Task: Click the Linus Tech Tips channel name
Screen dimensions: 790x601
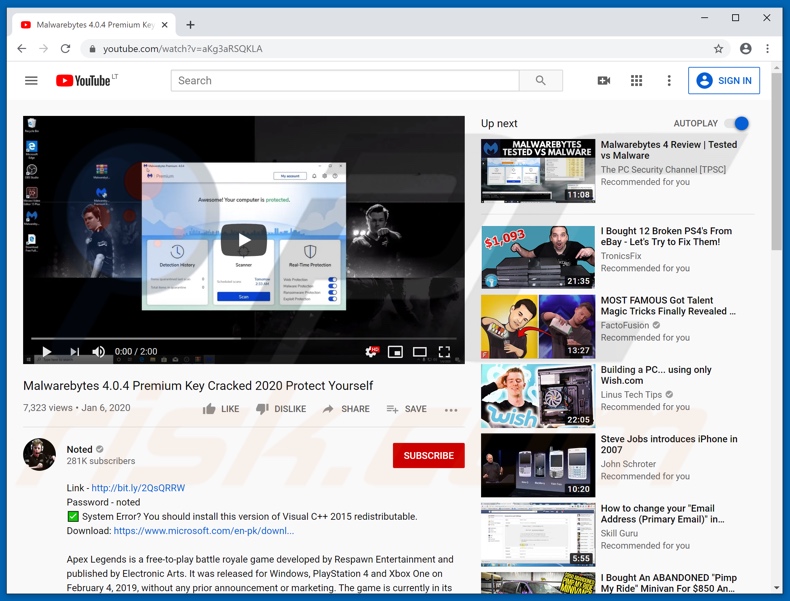Action: 631,394
